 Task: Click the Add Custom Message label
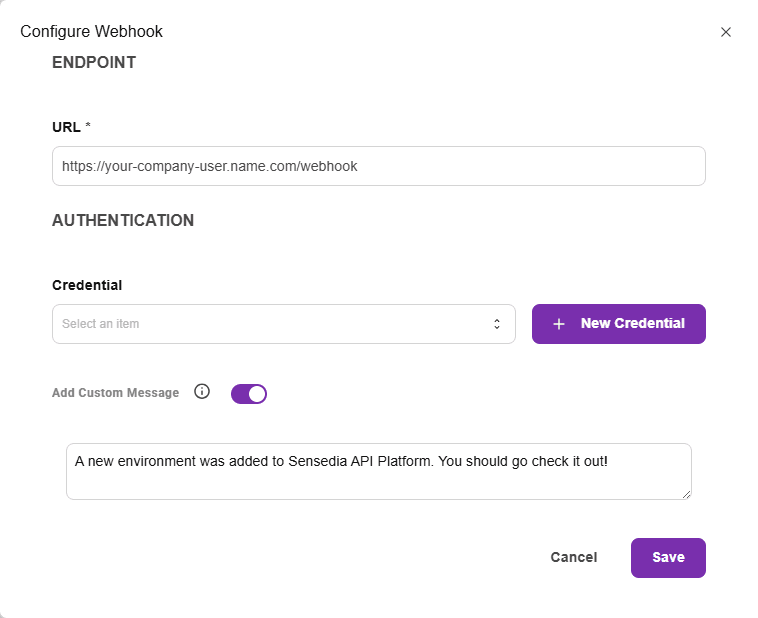(116, 393)
